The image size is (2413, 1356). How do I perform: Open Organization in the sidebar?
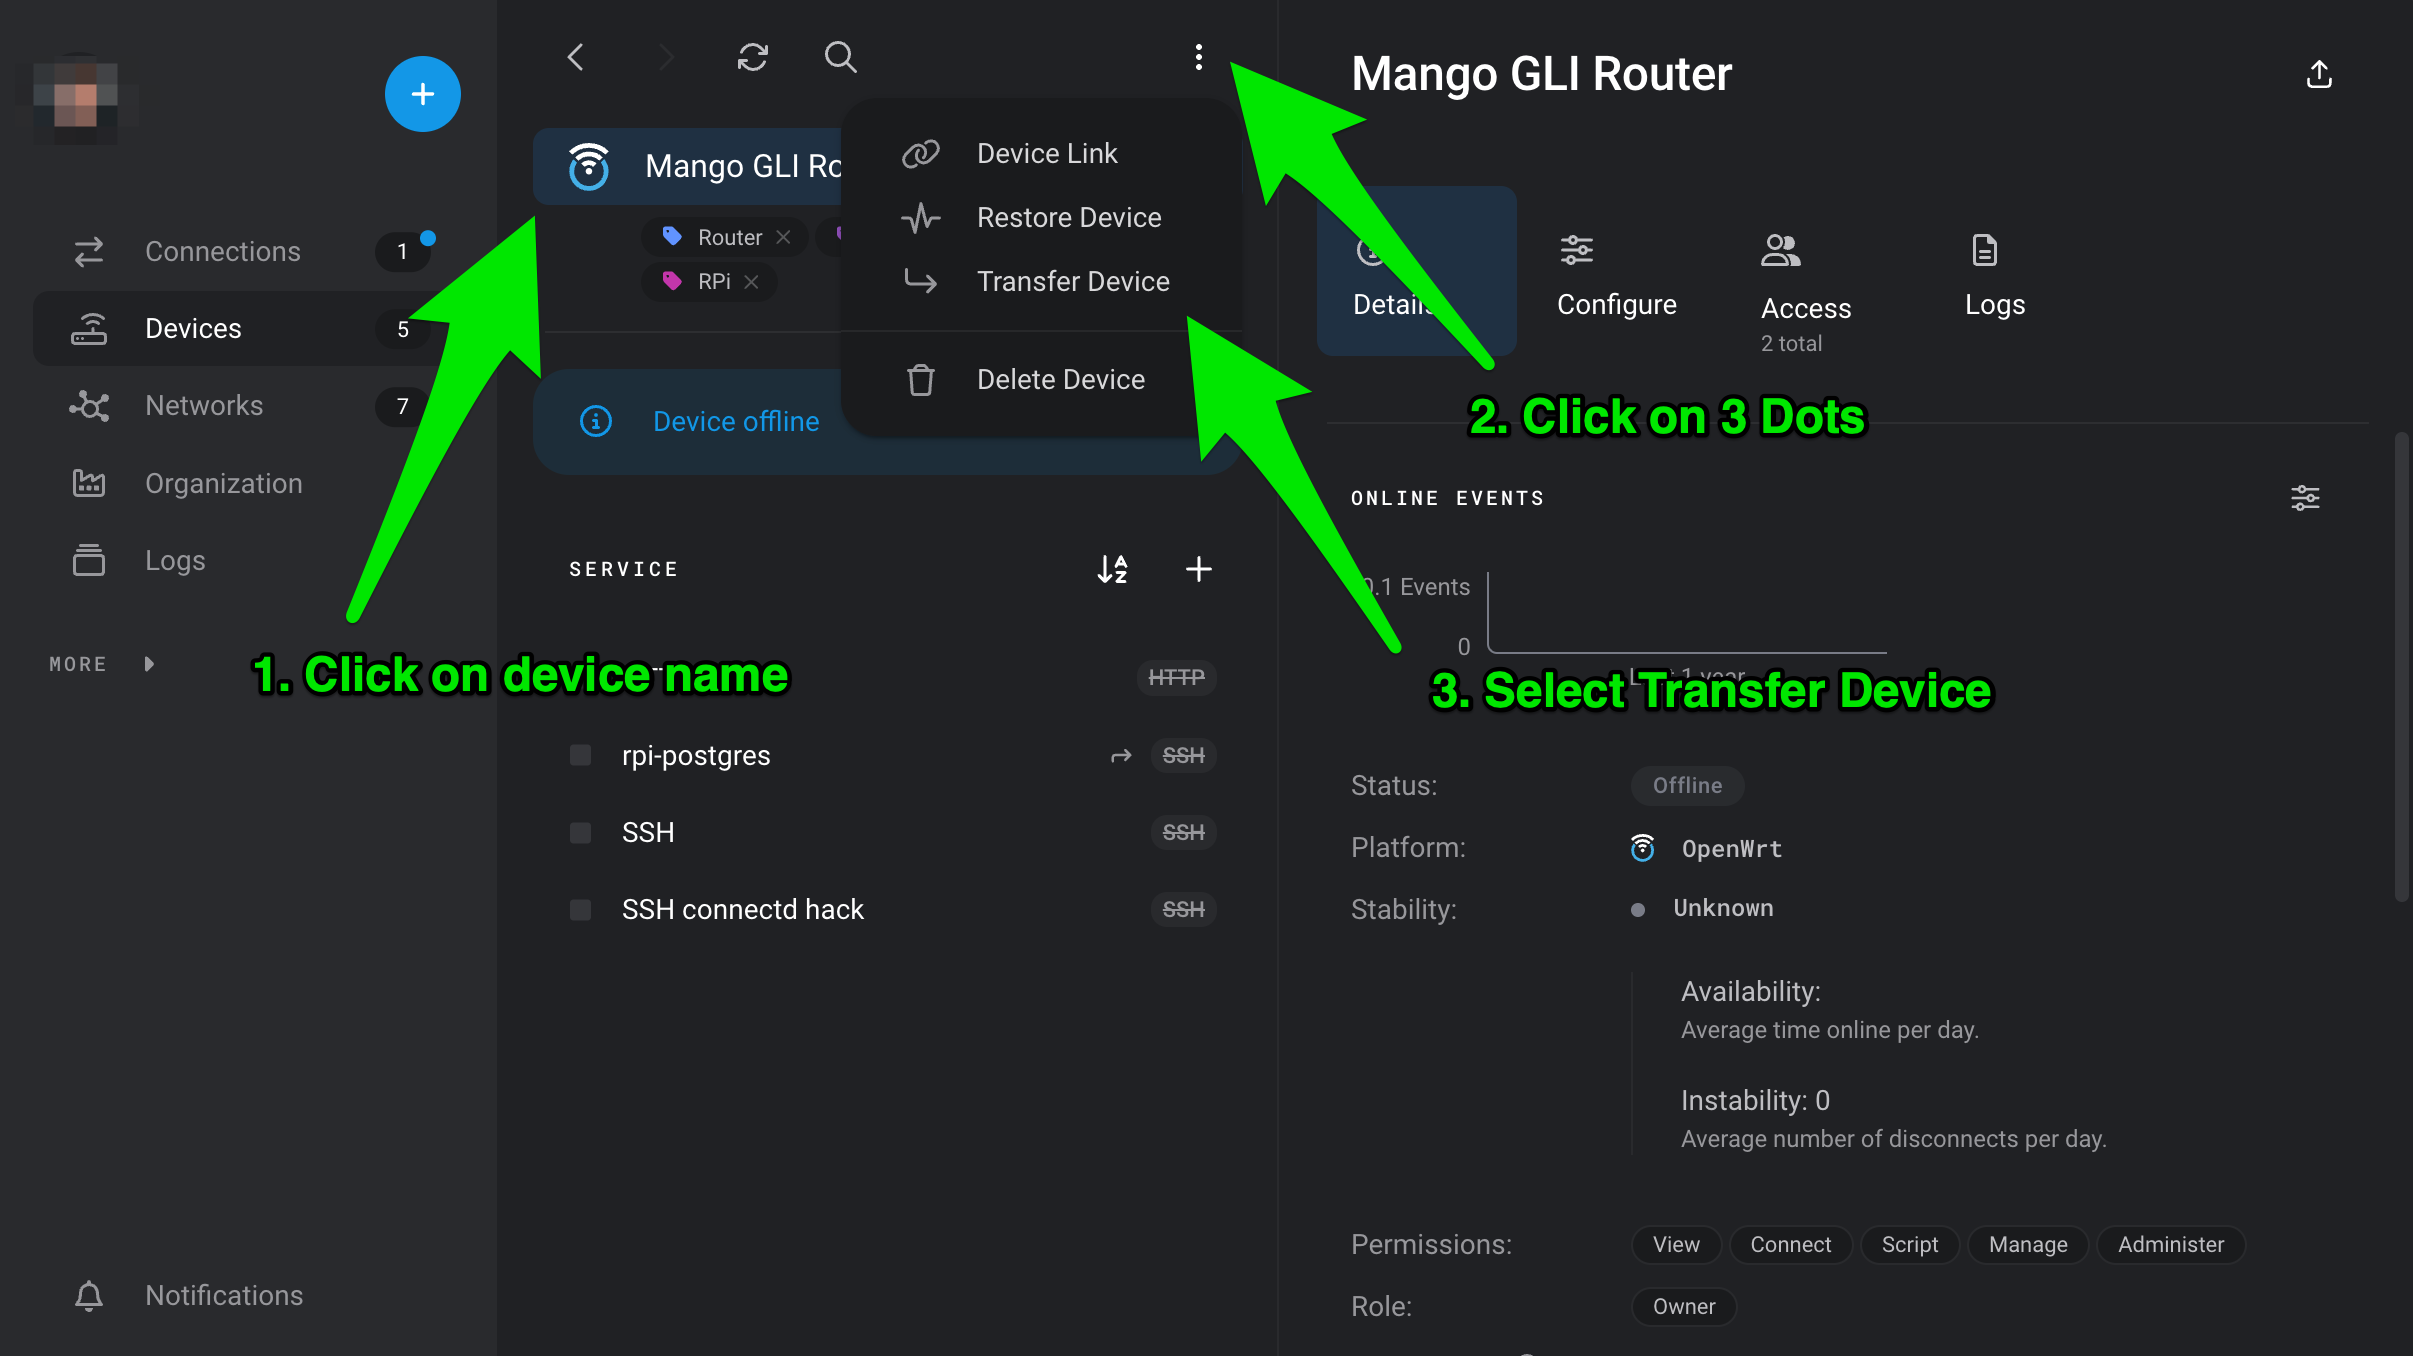[x=240, y=483]
